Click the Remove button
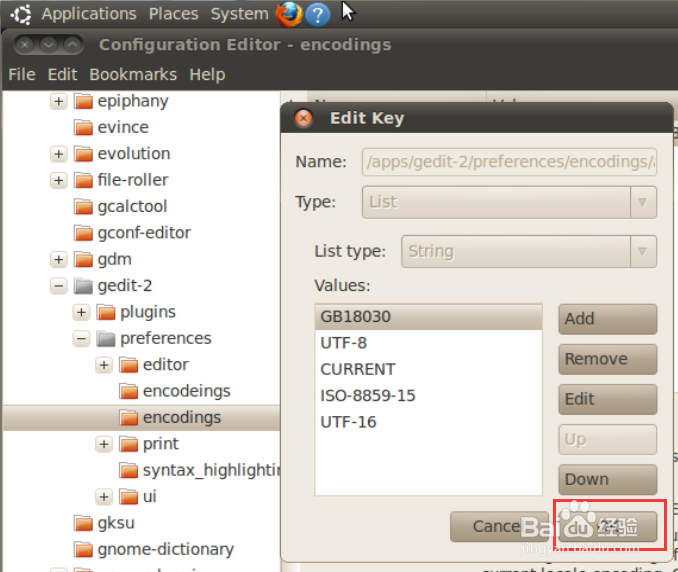678x572 pixels. 608,359
